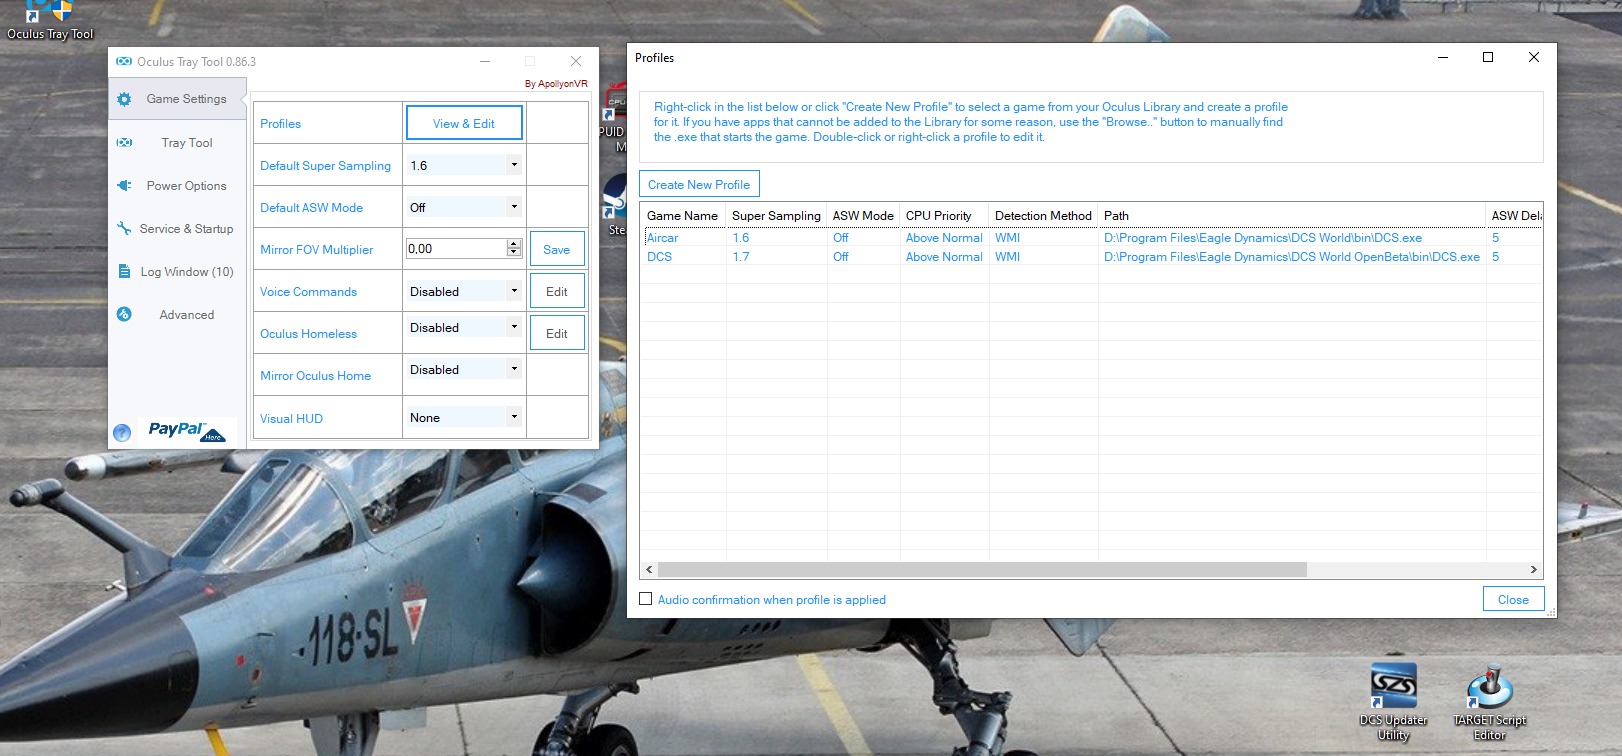Open the Log Window (10) page

coord(177,272)
